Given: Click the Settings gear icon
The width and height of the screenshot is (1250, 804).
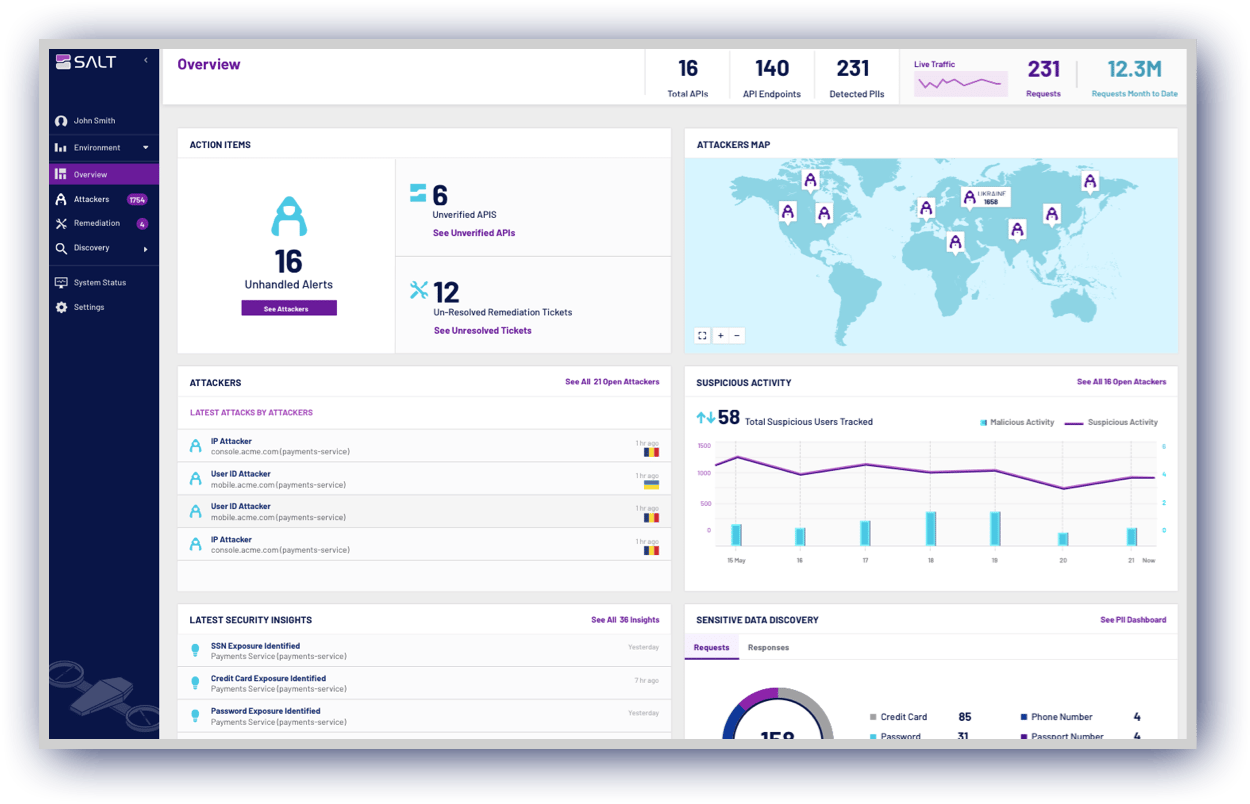Looking at the screenshot, I should click(x=61, y=307).
